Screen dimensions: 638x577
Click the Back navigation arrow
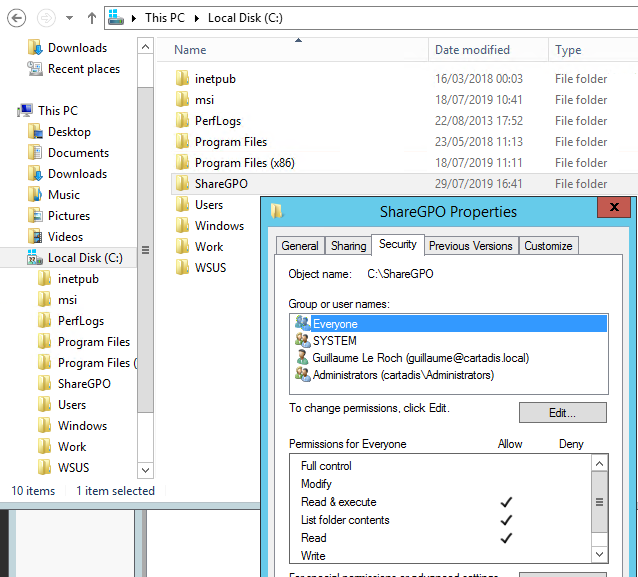pyautogui.click(x=16, y=18)
